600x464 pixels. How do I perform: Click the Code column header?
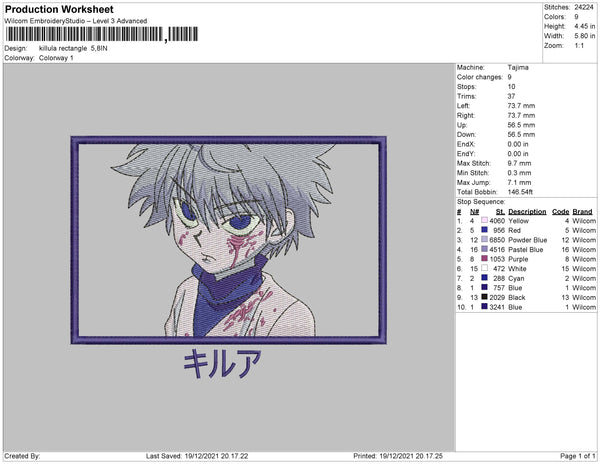[x=561, y=212]
